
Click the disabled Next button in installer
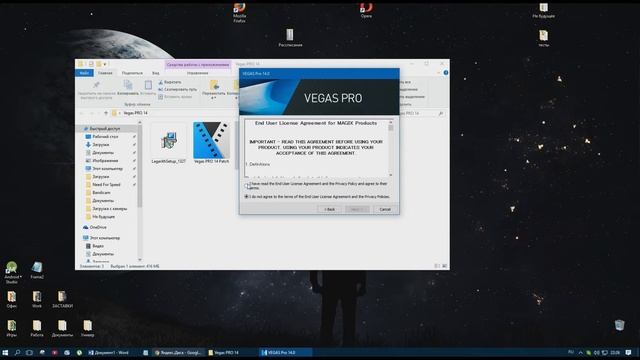point(357,209)
